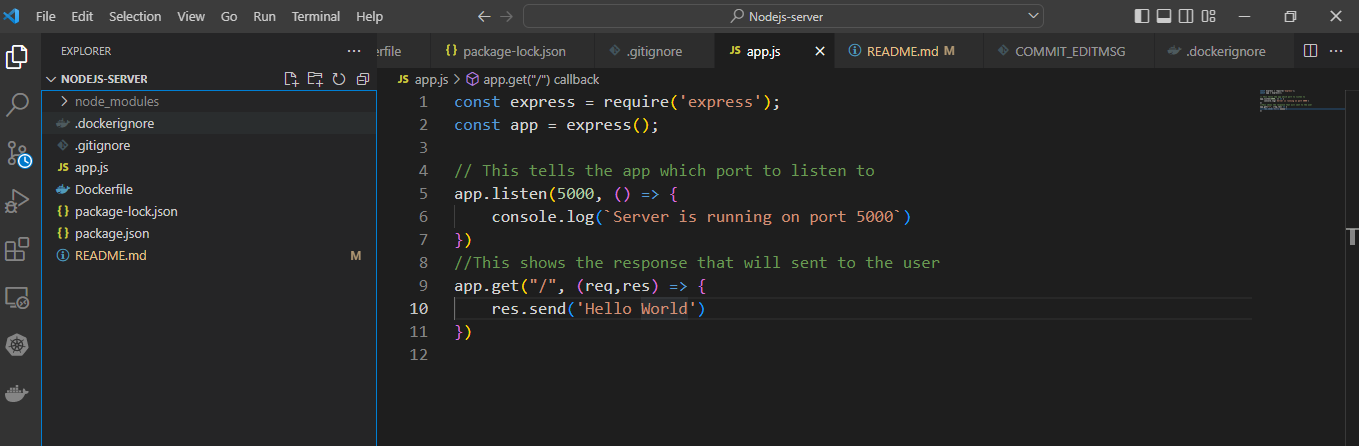Open the Docker view icon
Screen dimensions: 1359x446
18,393
